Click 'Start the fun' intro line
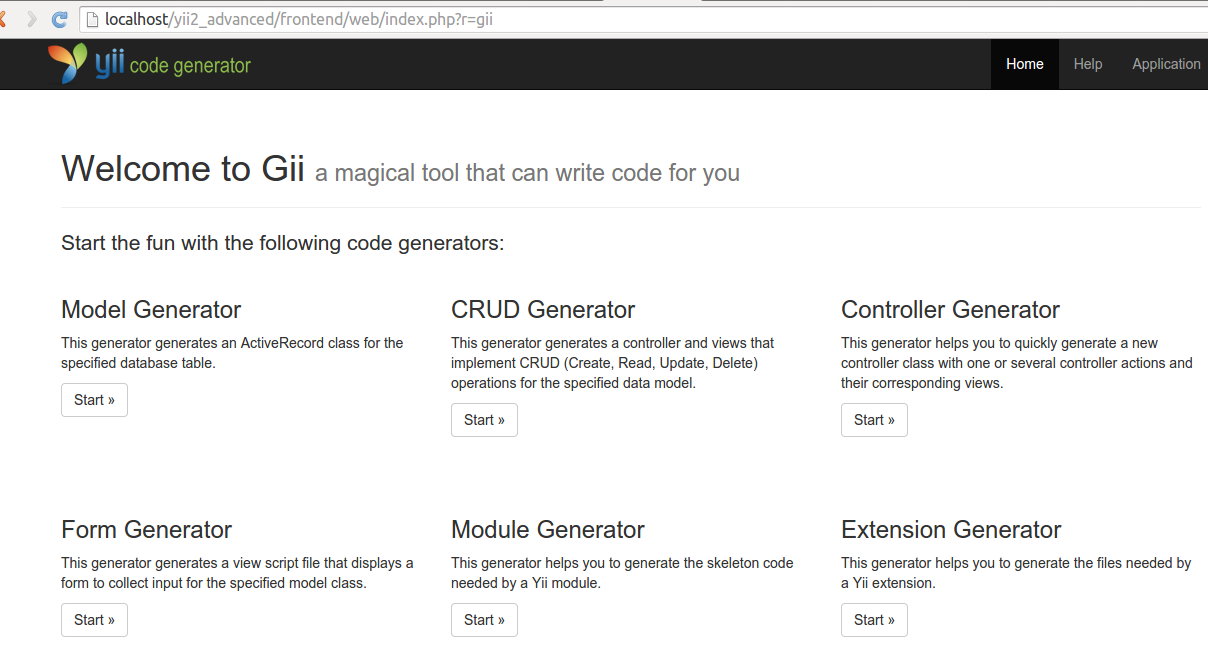 [x=283, y=243]
